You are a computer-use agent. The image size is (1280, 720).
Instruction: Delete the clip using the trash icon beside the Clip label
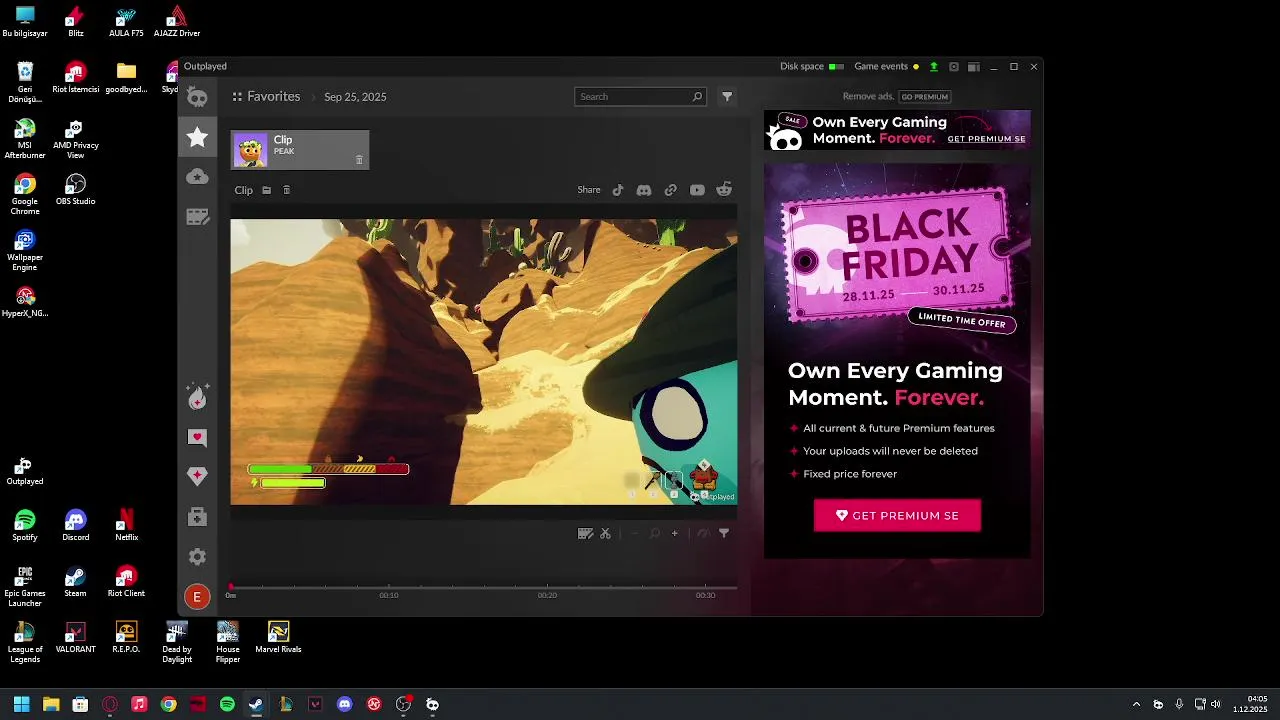pyautogui.click(x=286, y=190)
